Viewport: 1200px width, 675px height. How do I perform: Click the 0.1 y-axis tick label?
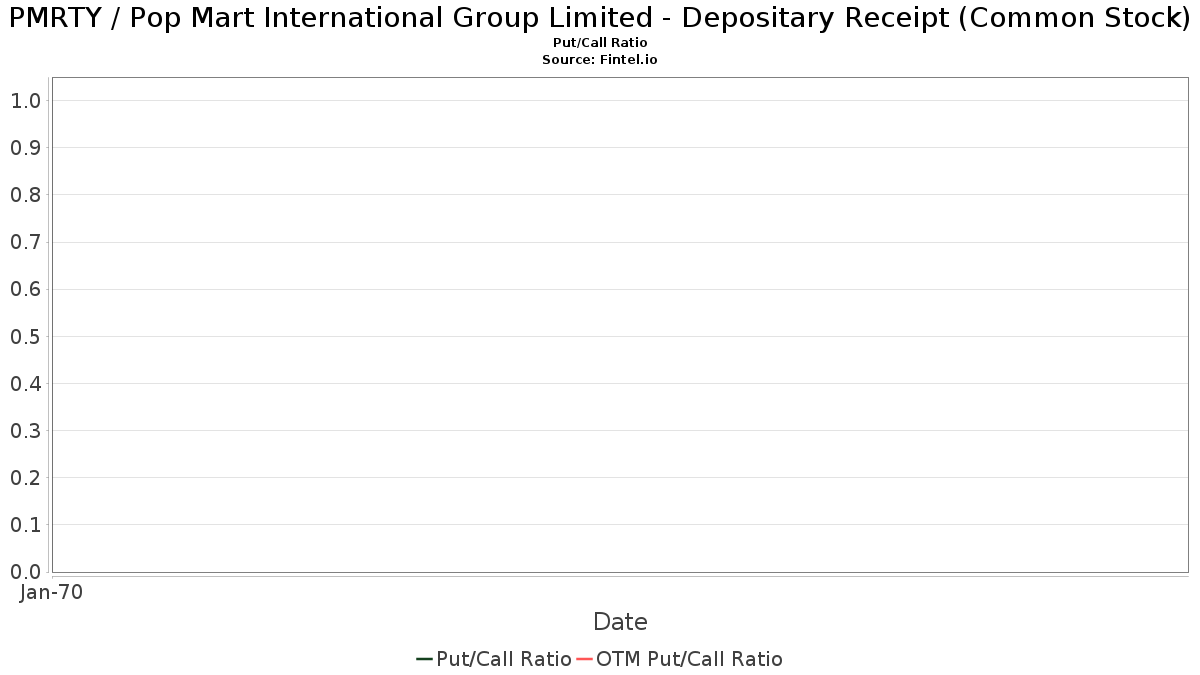tap(25, 525)
